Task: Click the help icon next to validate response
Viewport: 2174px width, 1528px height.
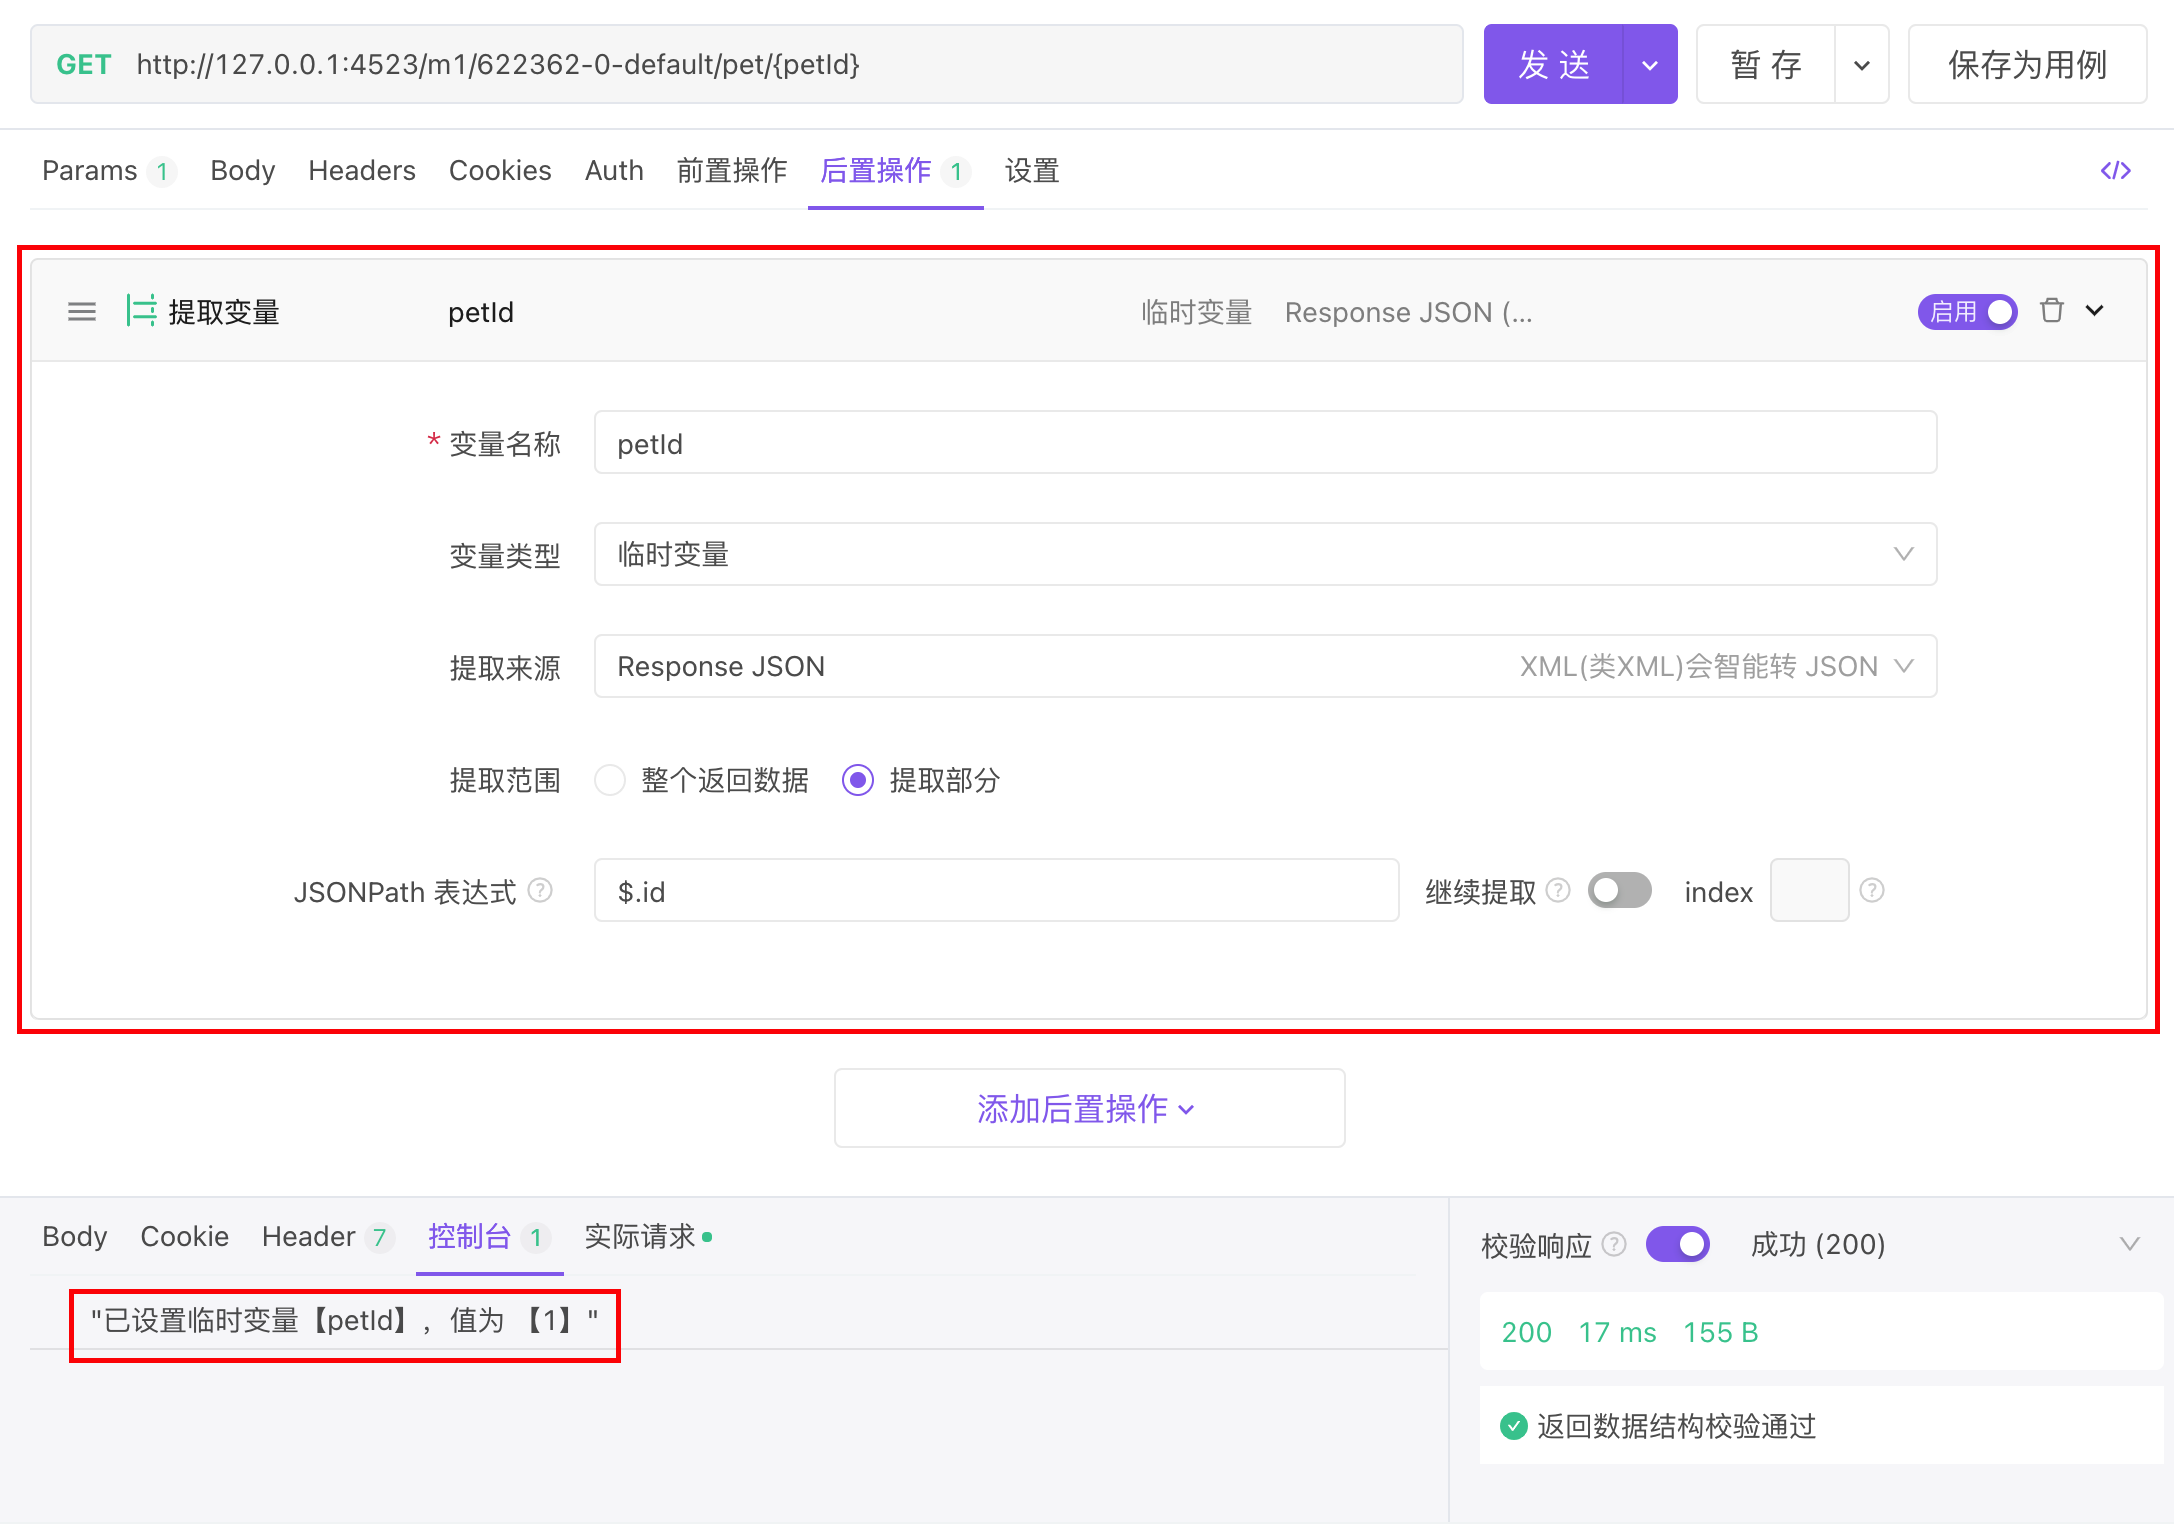Action: click(1614, 1244)
